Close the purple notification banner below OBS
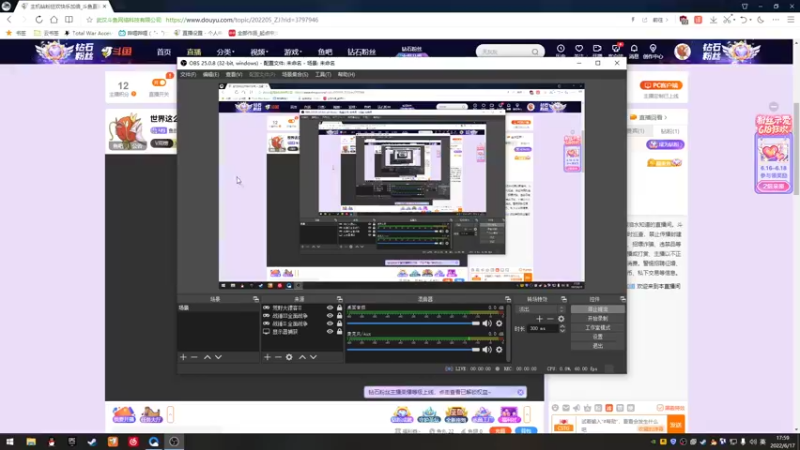 [x=520, y=392]
